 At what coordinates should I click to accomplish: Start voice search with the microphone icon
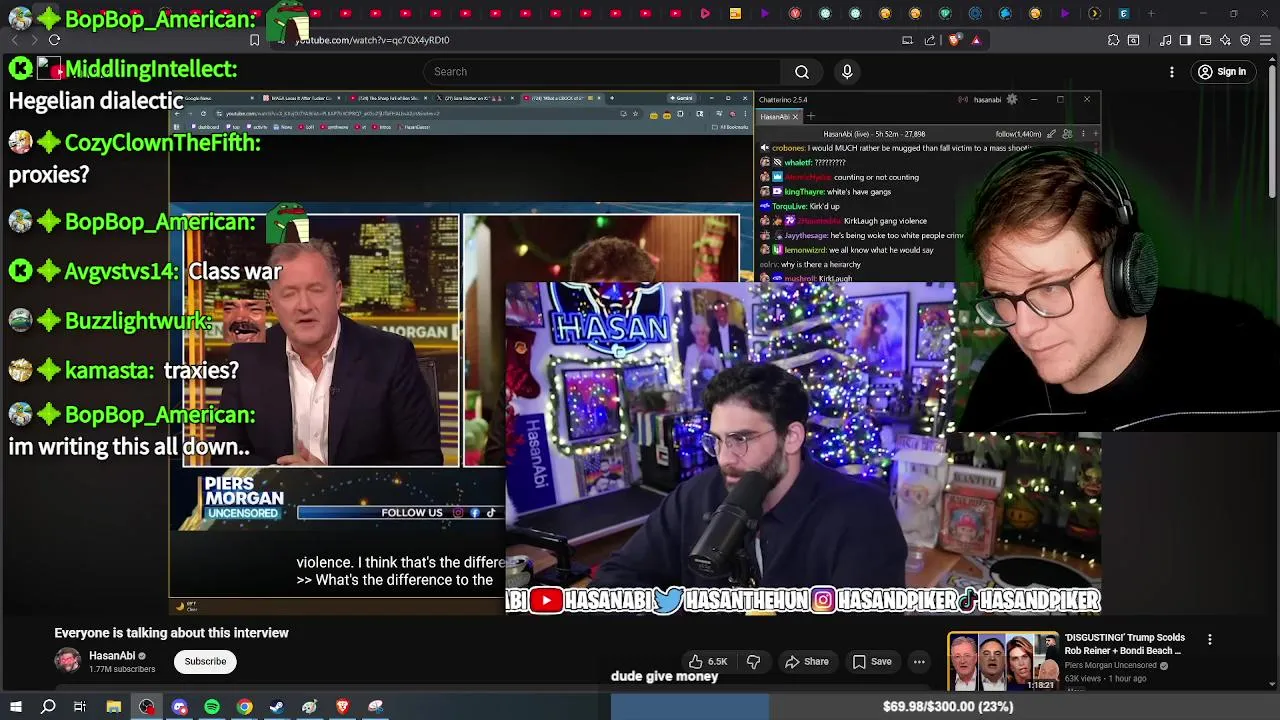coord(847,71)
